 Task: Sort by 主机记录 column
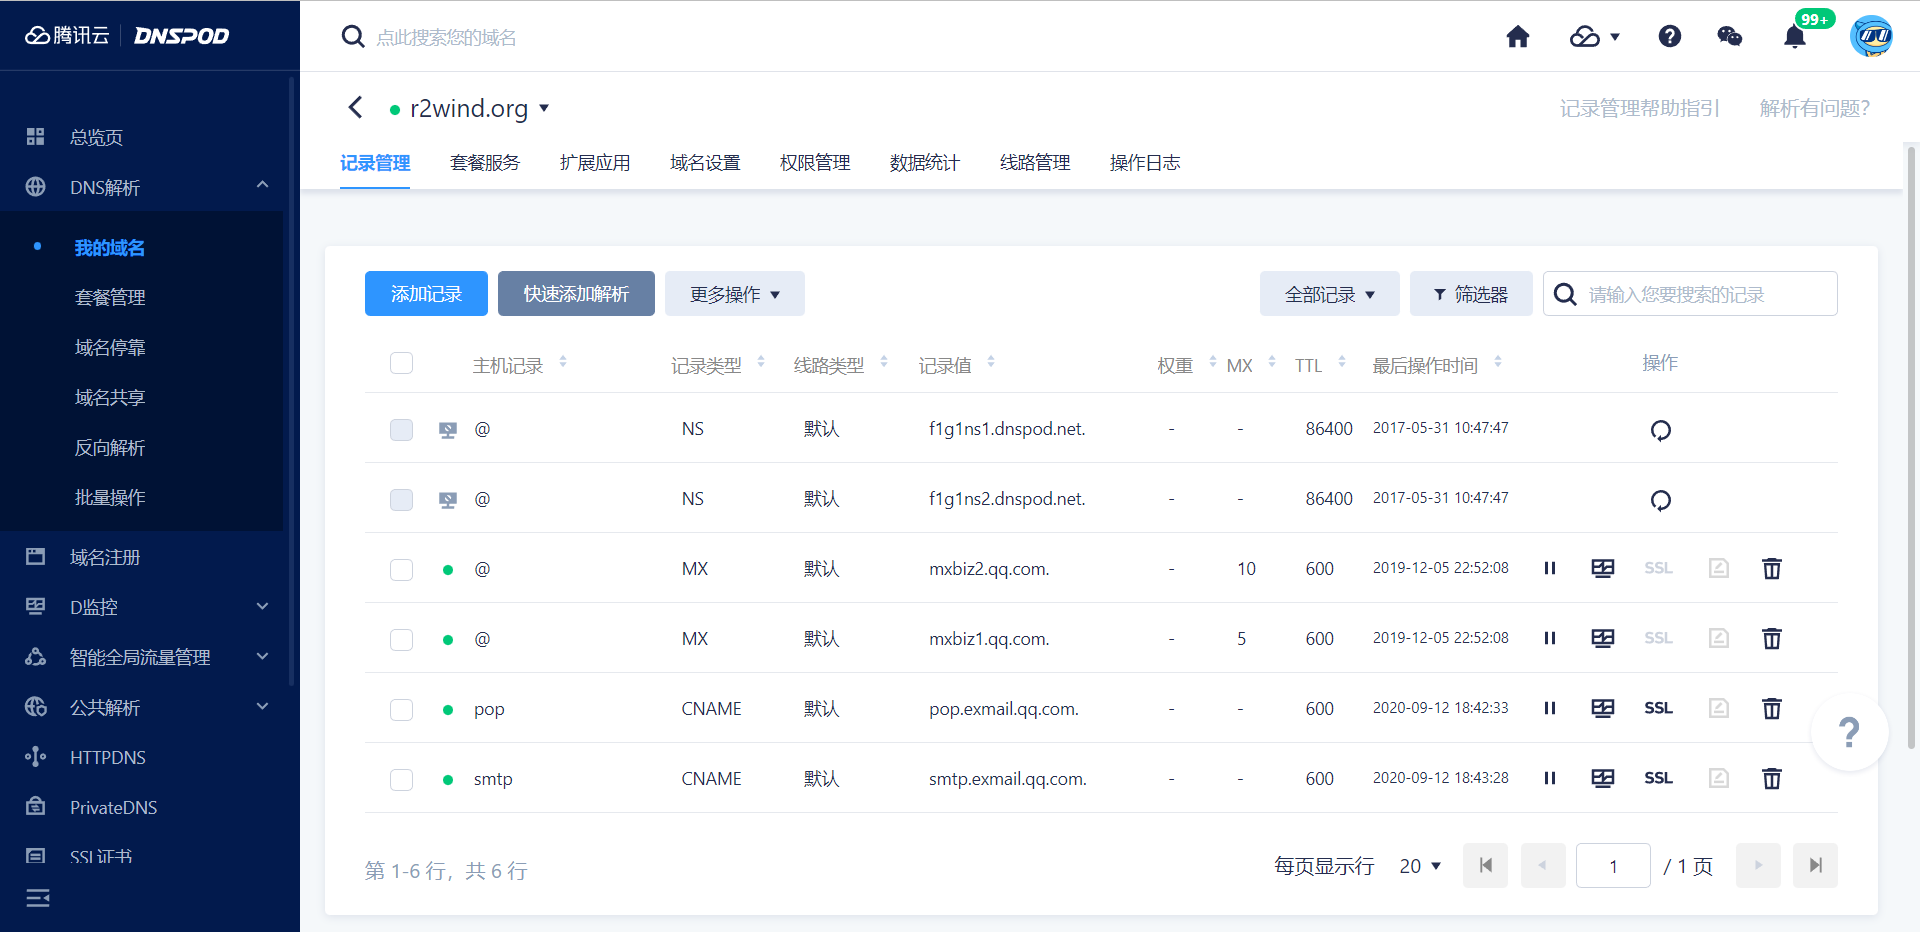click(563, 362)
